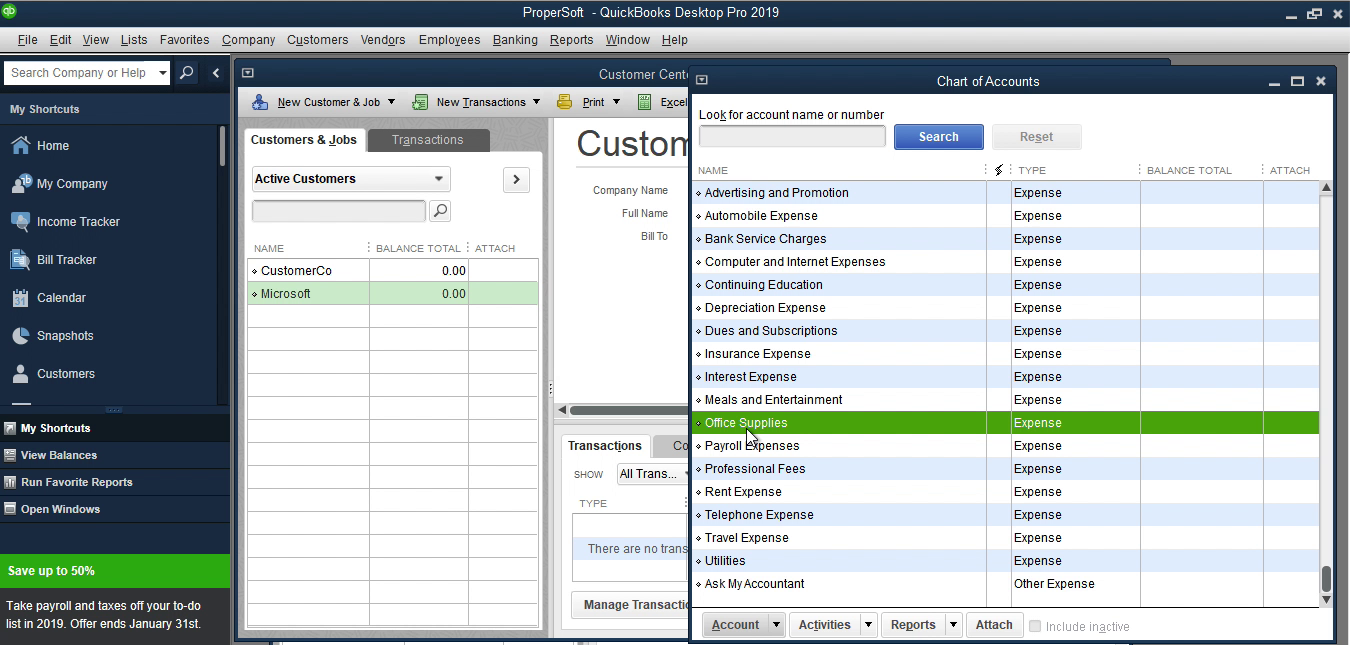Collapse the left sidebar with arrow
Image resolution: width=1350 pixels, height=645 pixels.
pyautogui.click(x=216, y=73)
